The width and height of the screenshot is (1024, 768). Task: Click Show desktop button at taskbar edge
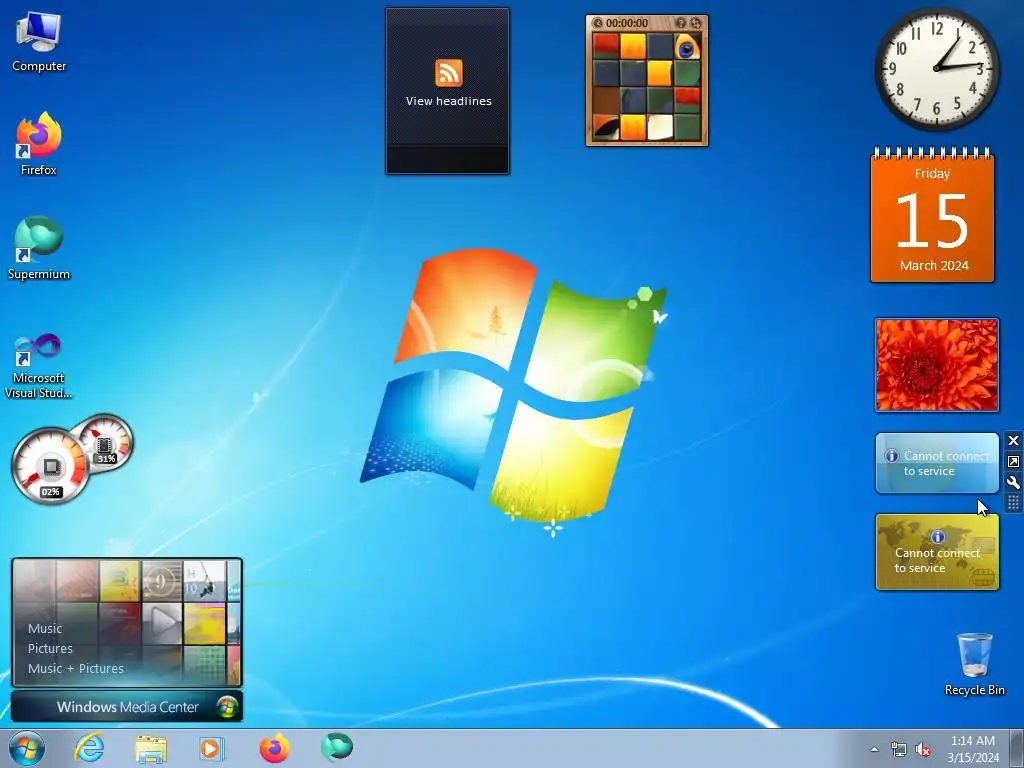(x=1017, y=748)
